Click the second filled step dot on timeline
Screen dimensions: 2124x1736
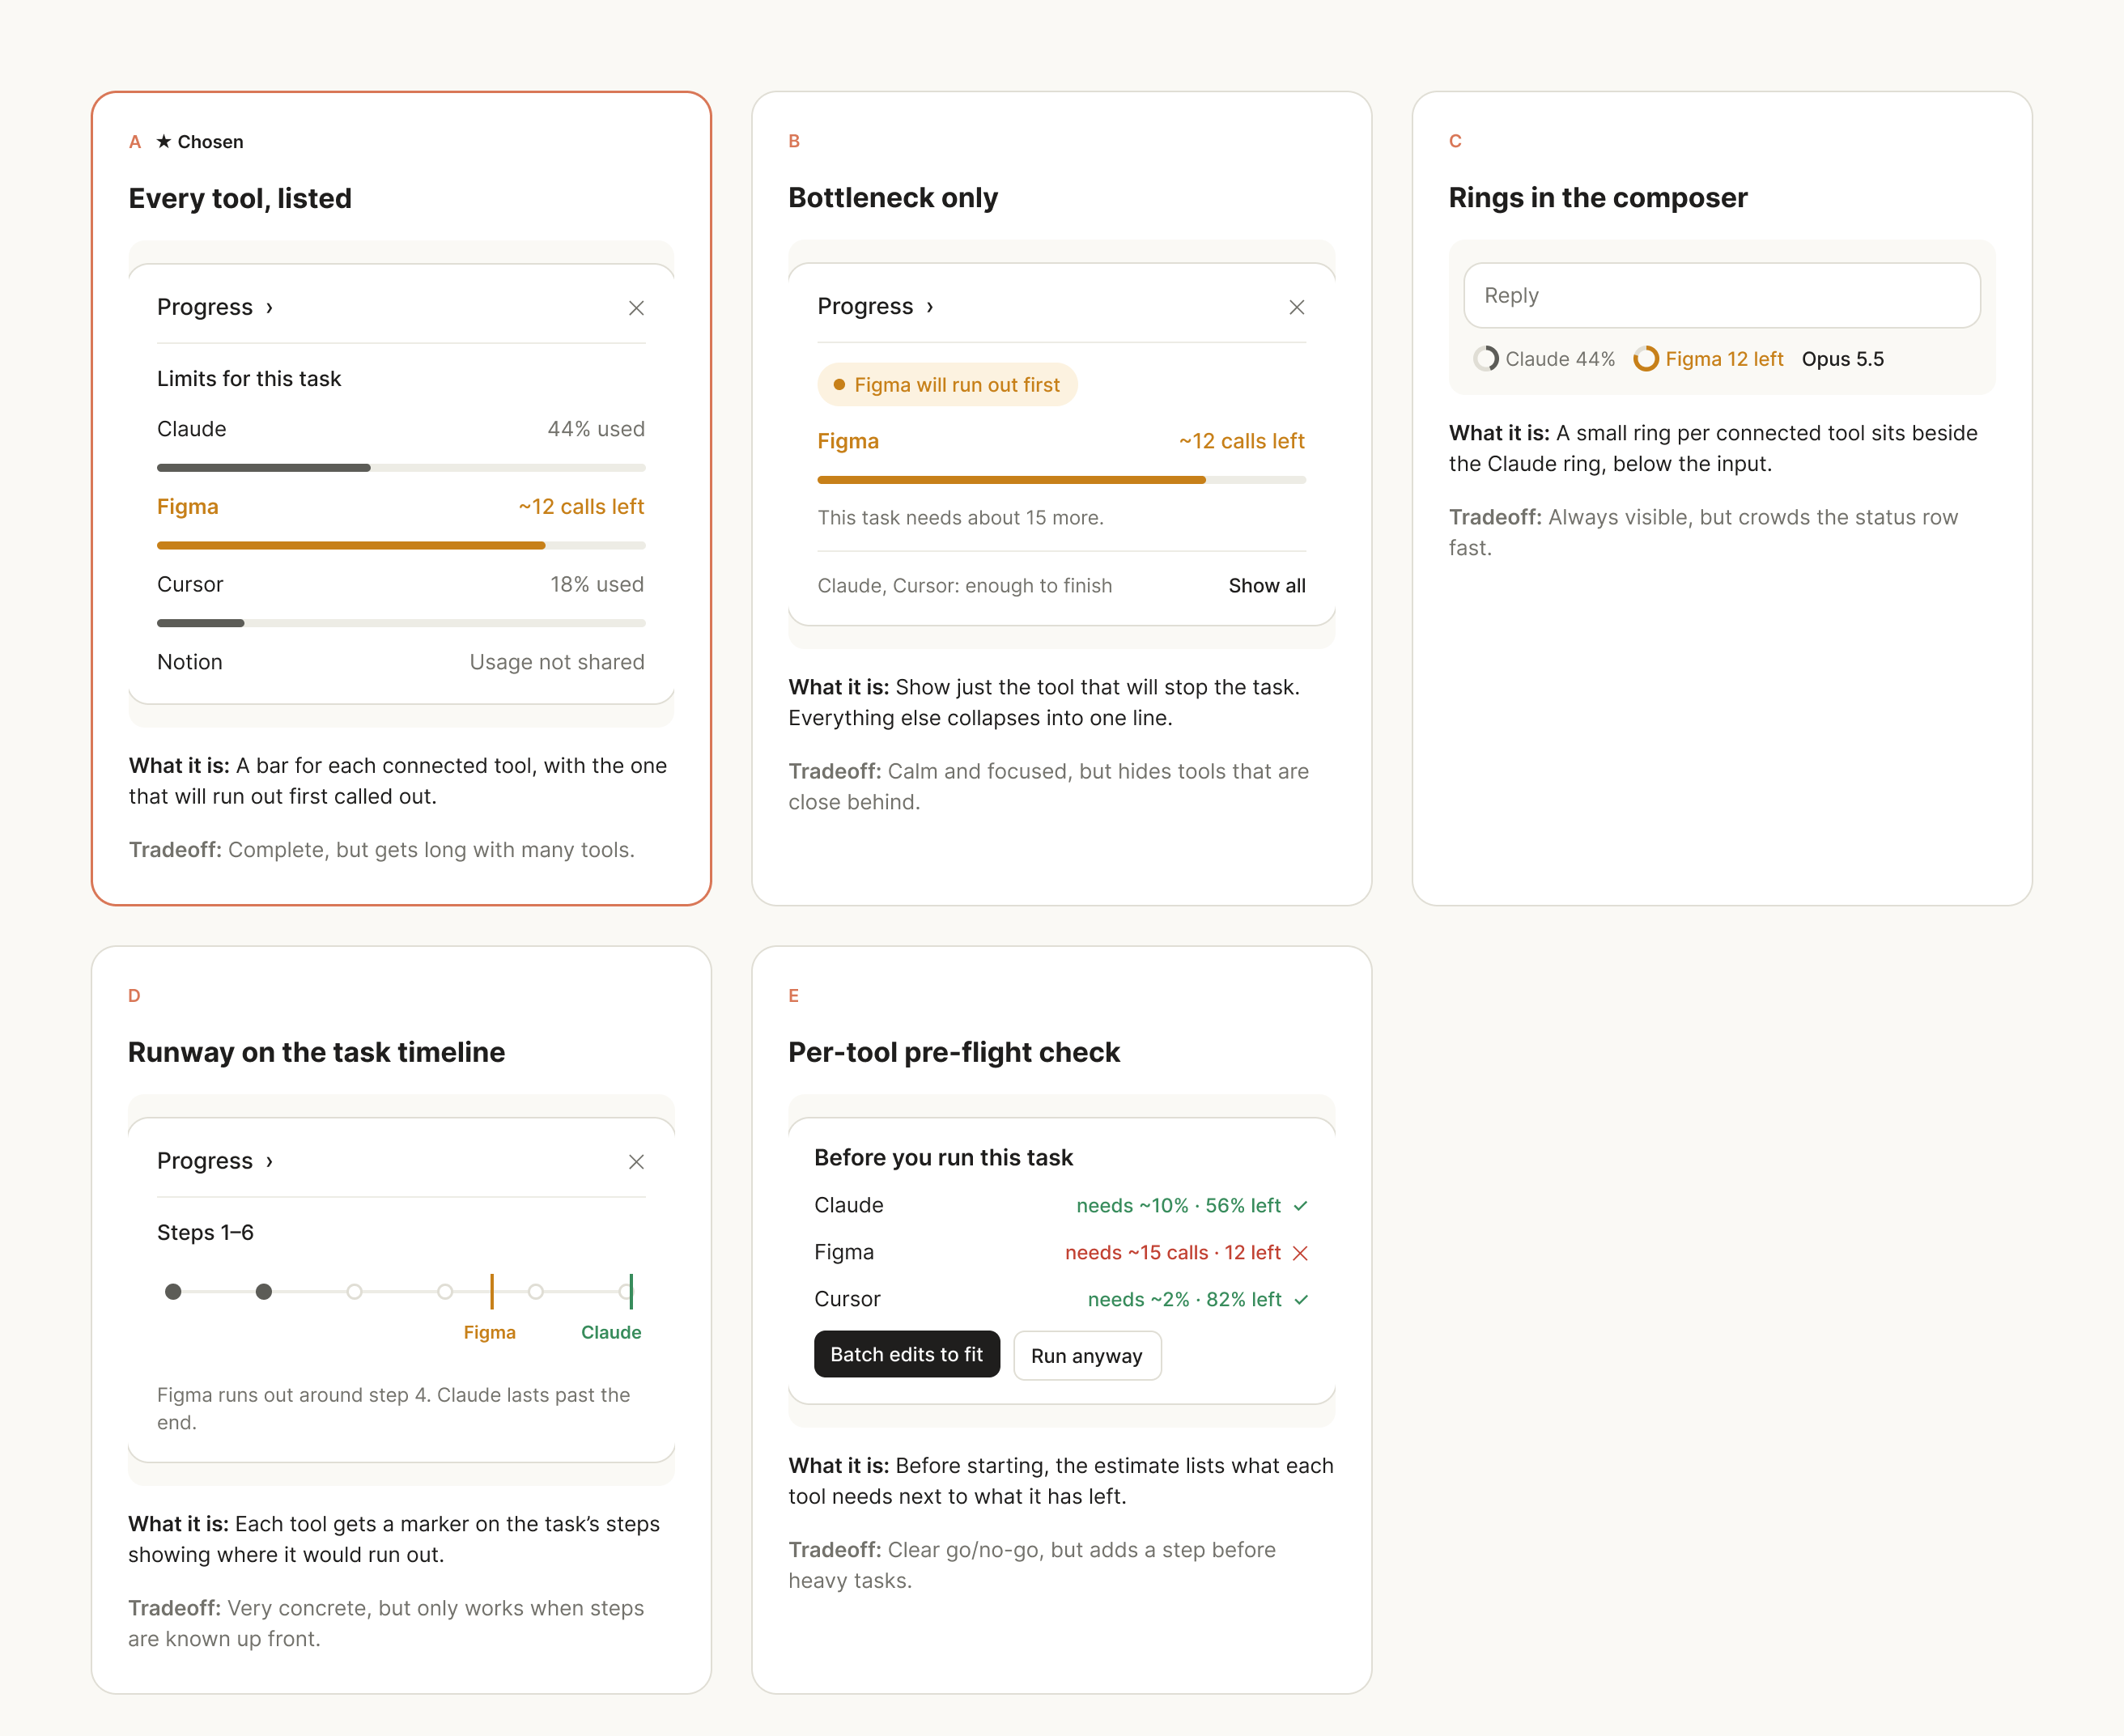pyautogui.click(x=264, y=1292)
